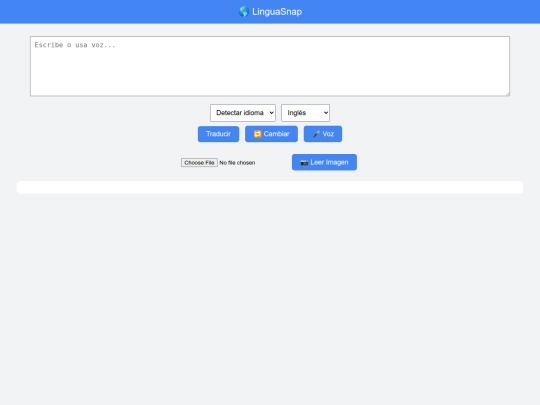Click the Traducir button
This screenshot has height=405, width=540.
218,134
